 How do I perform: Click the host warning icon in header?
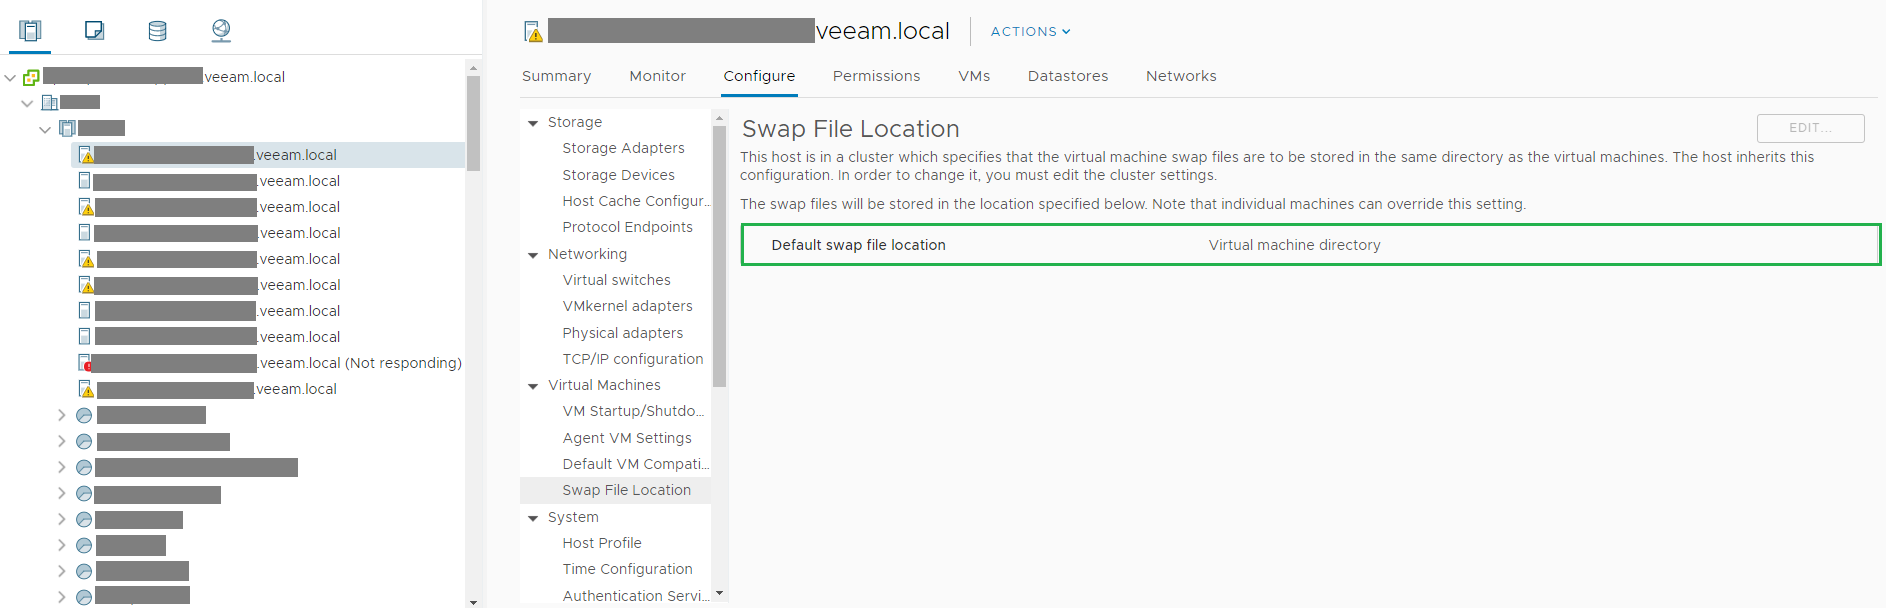click(x=534, y=32)
